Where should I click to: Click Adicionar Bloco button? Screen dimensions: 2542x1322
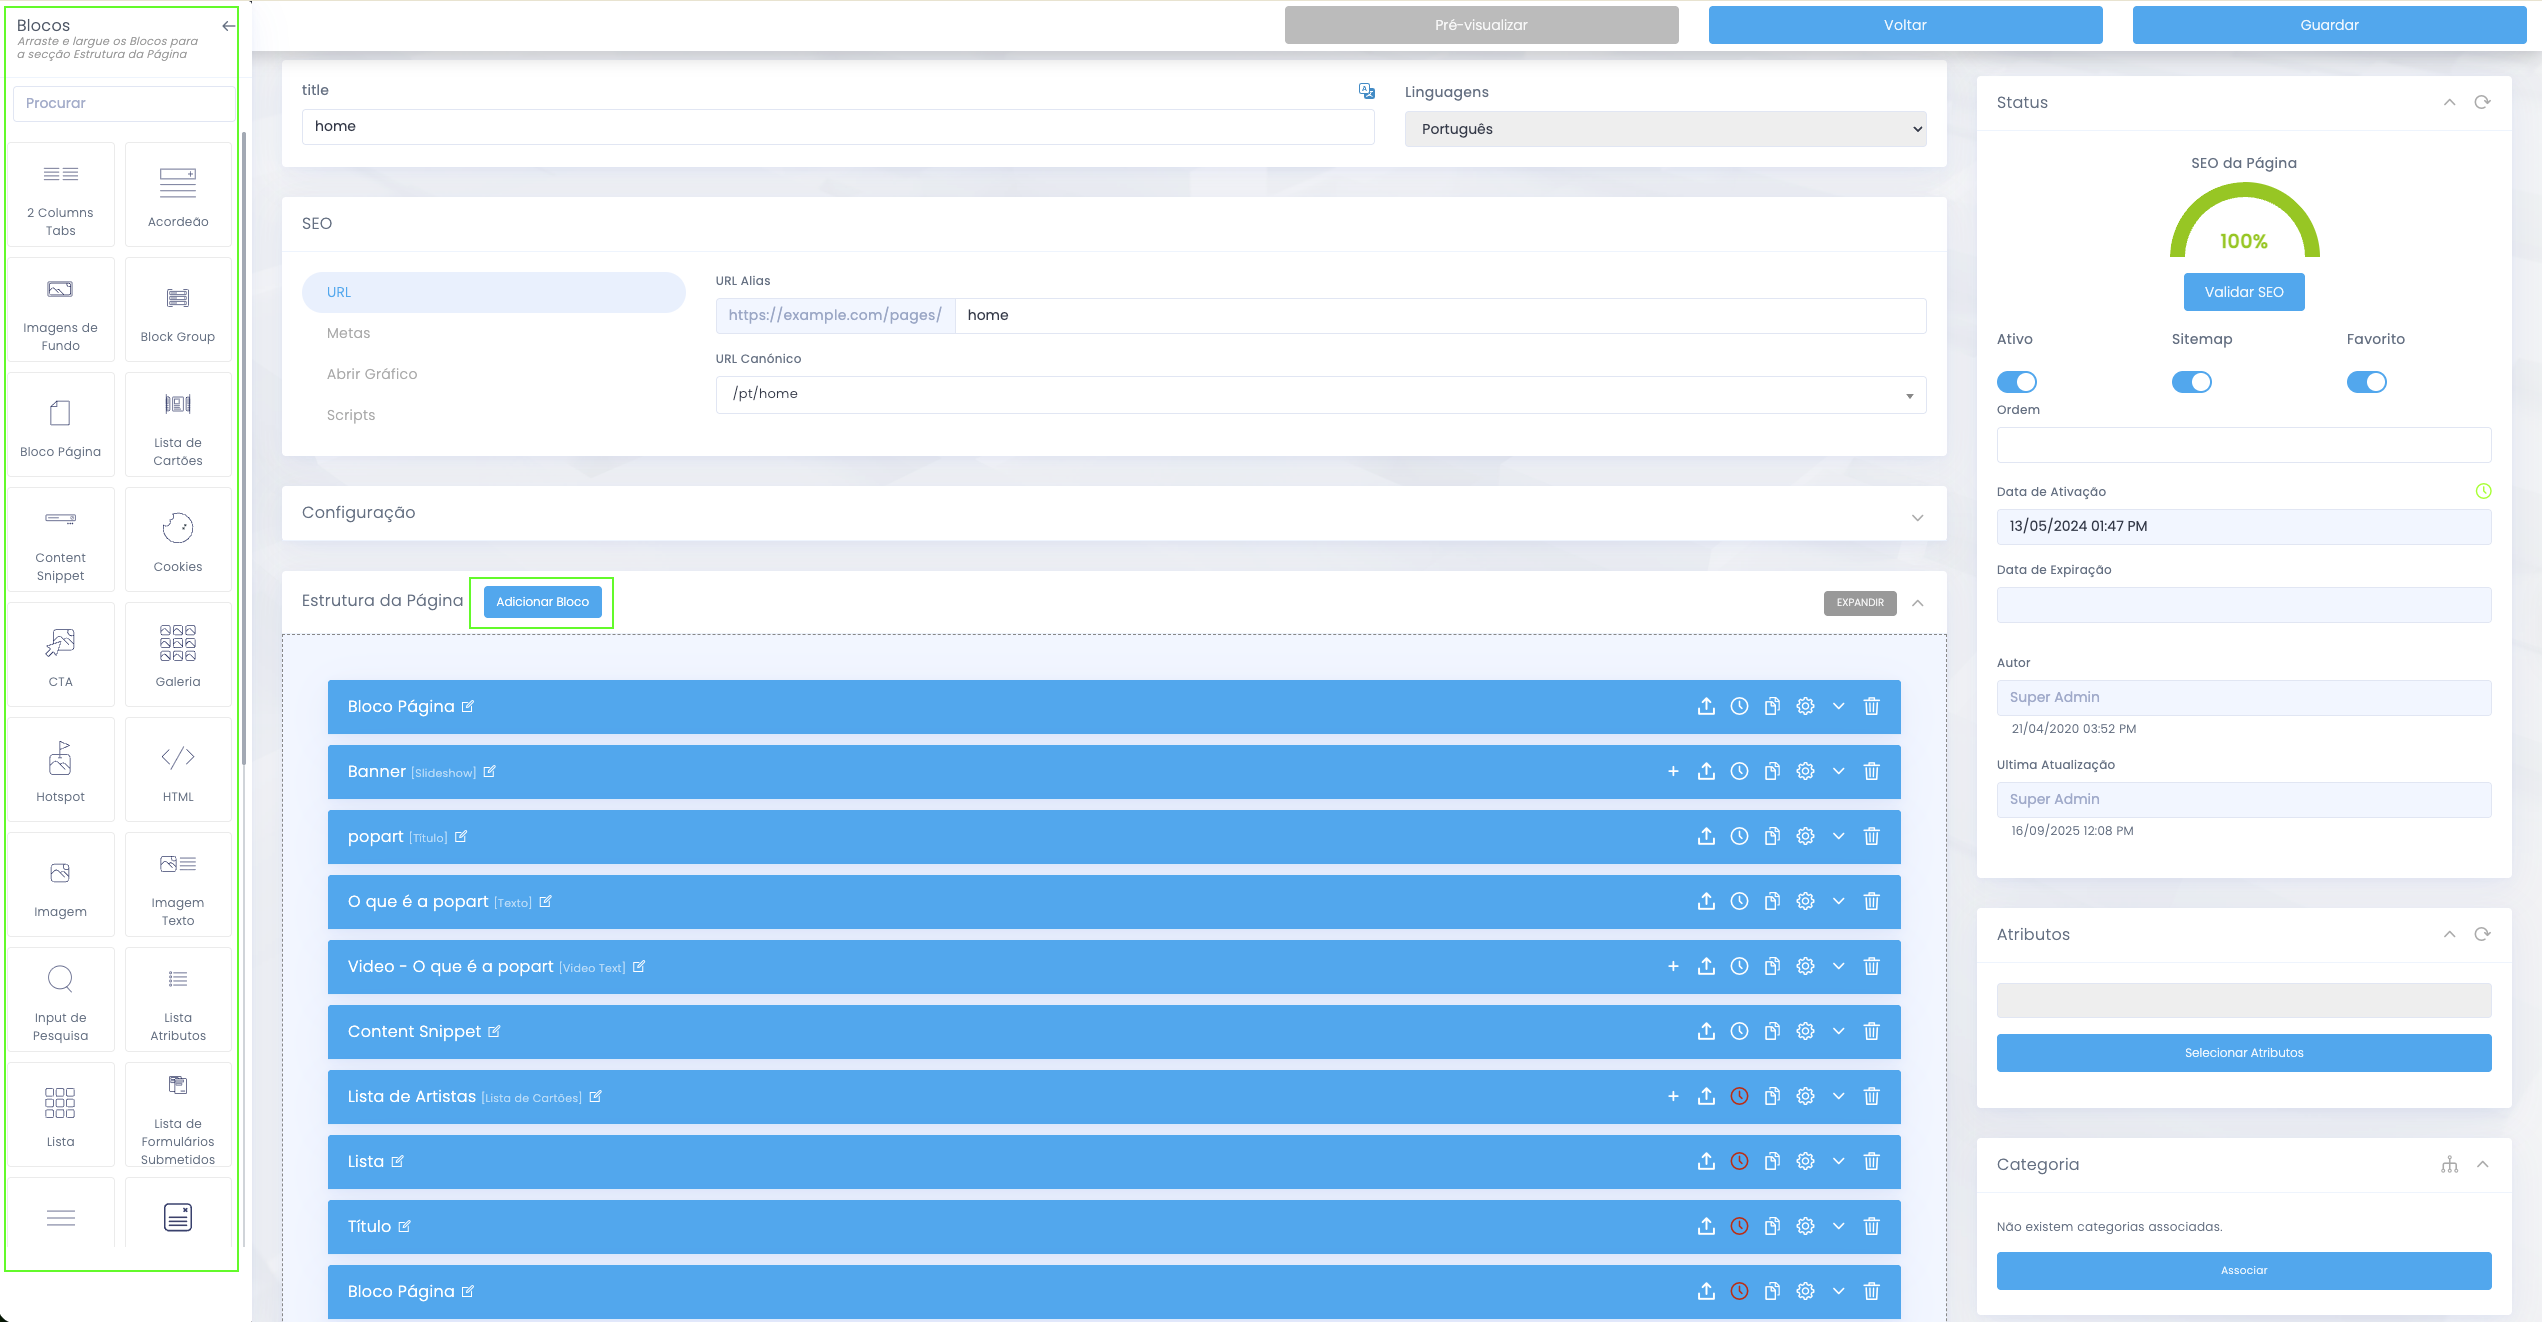pyautogui.click(x=543, y=602)
